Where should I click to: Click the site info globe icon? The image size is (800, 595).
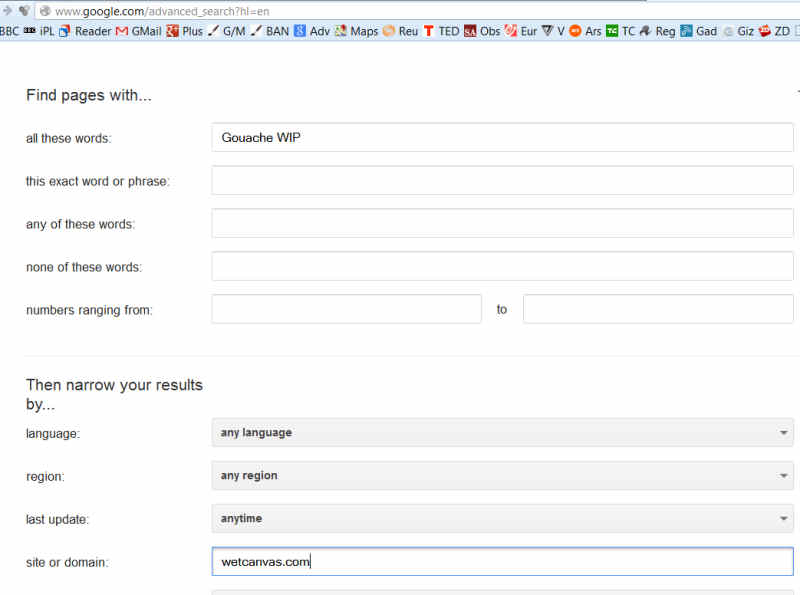(45, 11)
